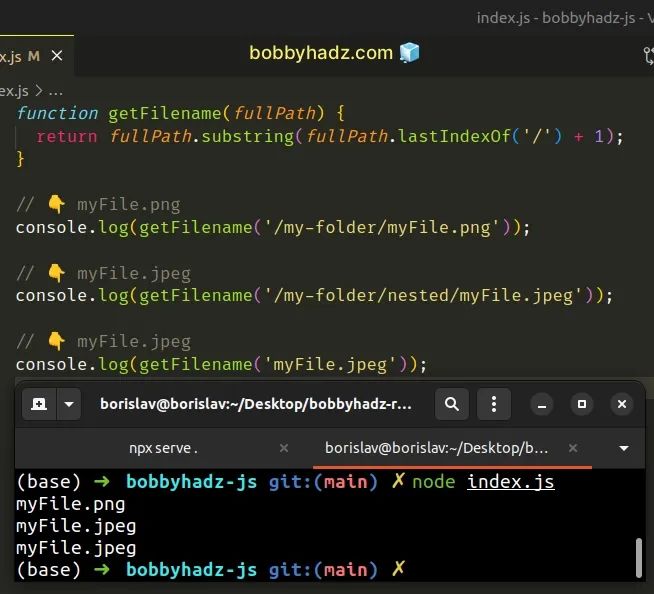
Task: Click the new terminal tab icon
Action: 39,404
